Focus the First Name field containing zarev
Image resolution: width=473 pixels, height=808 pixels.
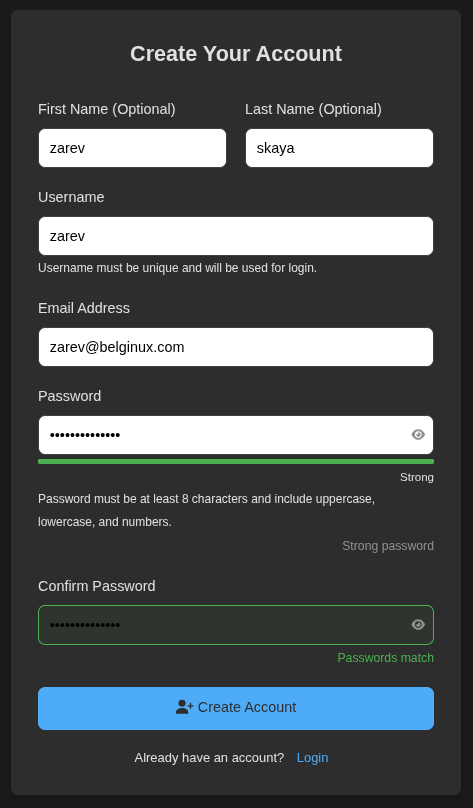132,148
